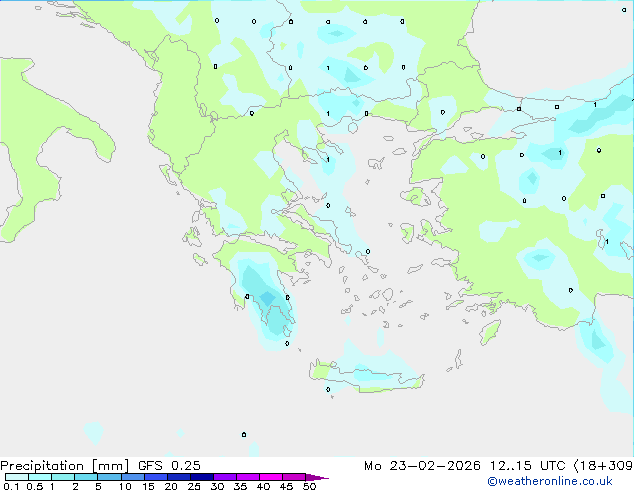Screen dimensions: 634x490
Task: Pick the 10–15 mm legend swatch
Action: tap(132, 477)
